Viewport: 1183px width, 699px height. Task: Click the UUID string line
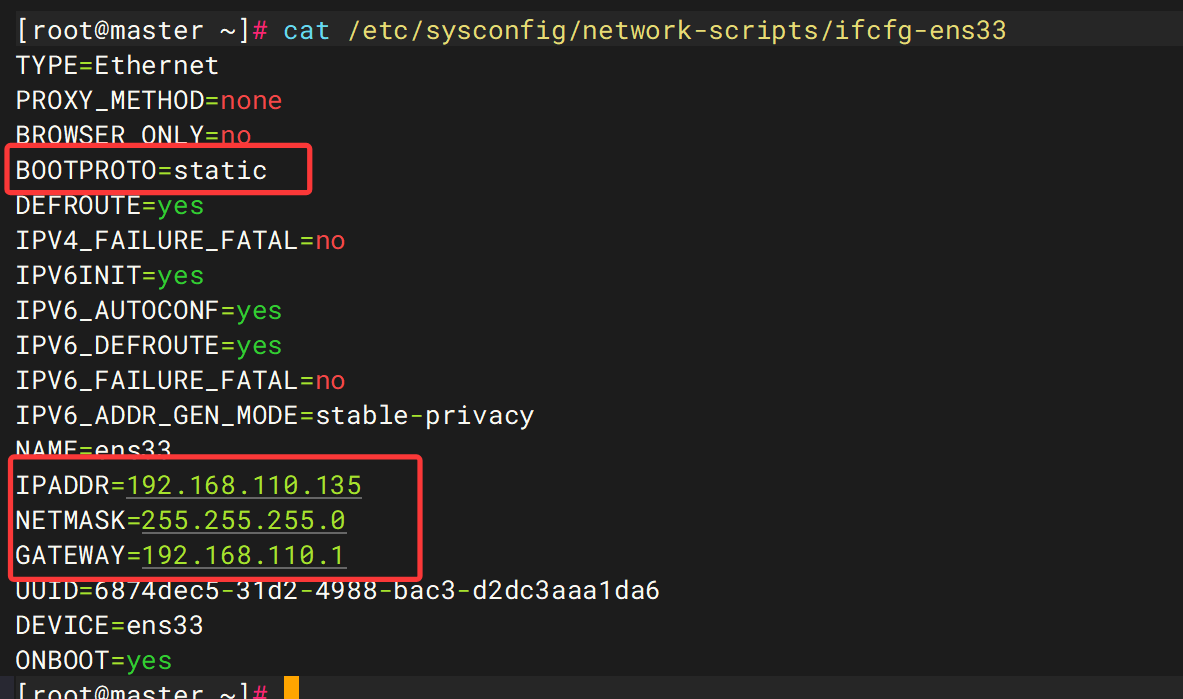tap(337, 590)
